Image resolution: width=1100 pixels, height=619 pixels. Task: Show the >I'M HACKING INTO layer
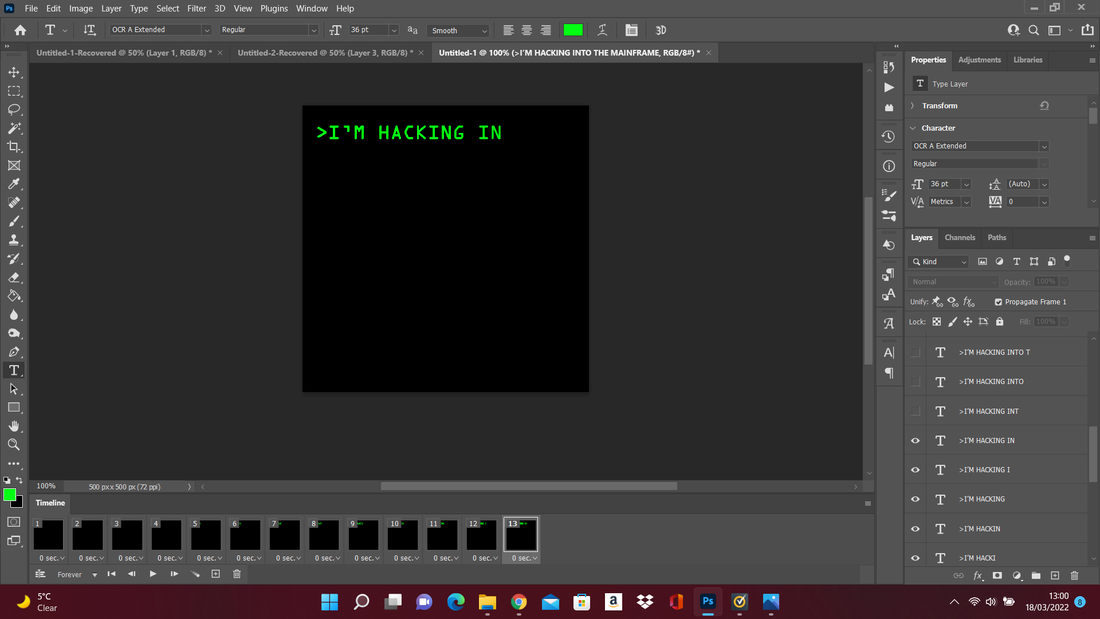915,382
